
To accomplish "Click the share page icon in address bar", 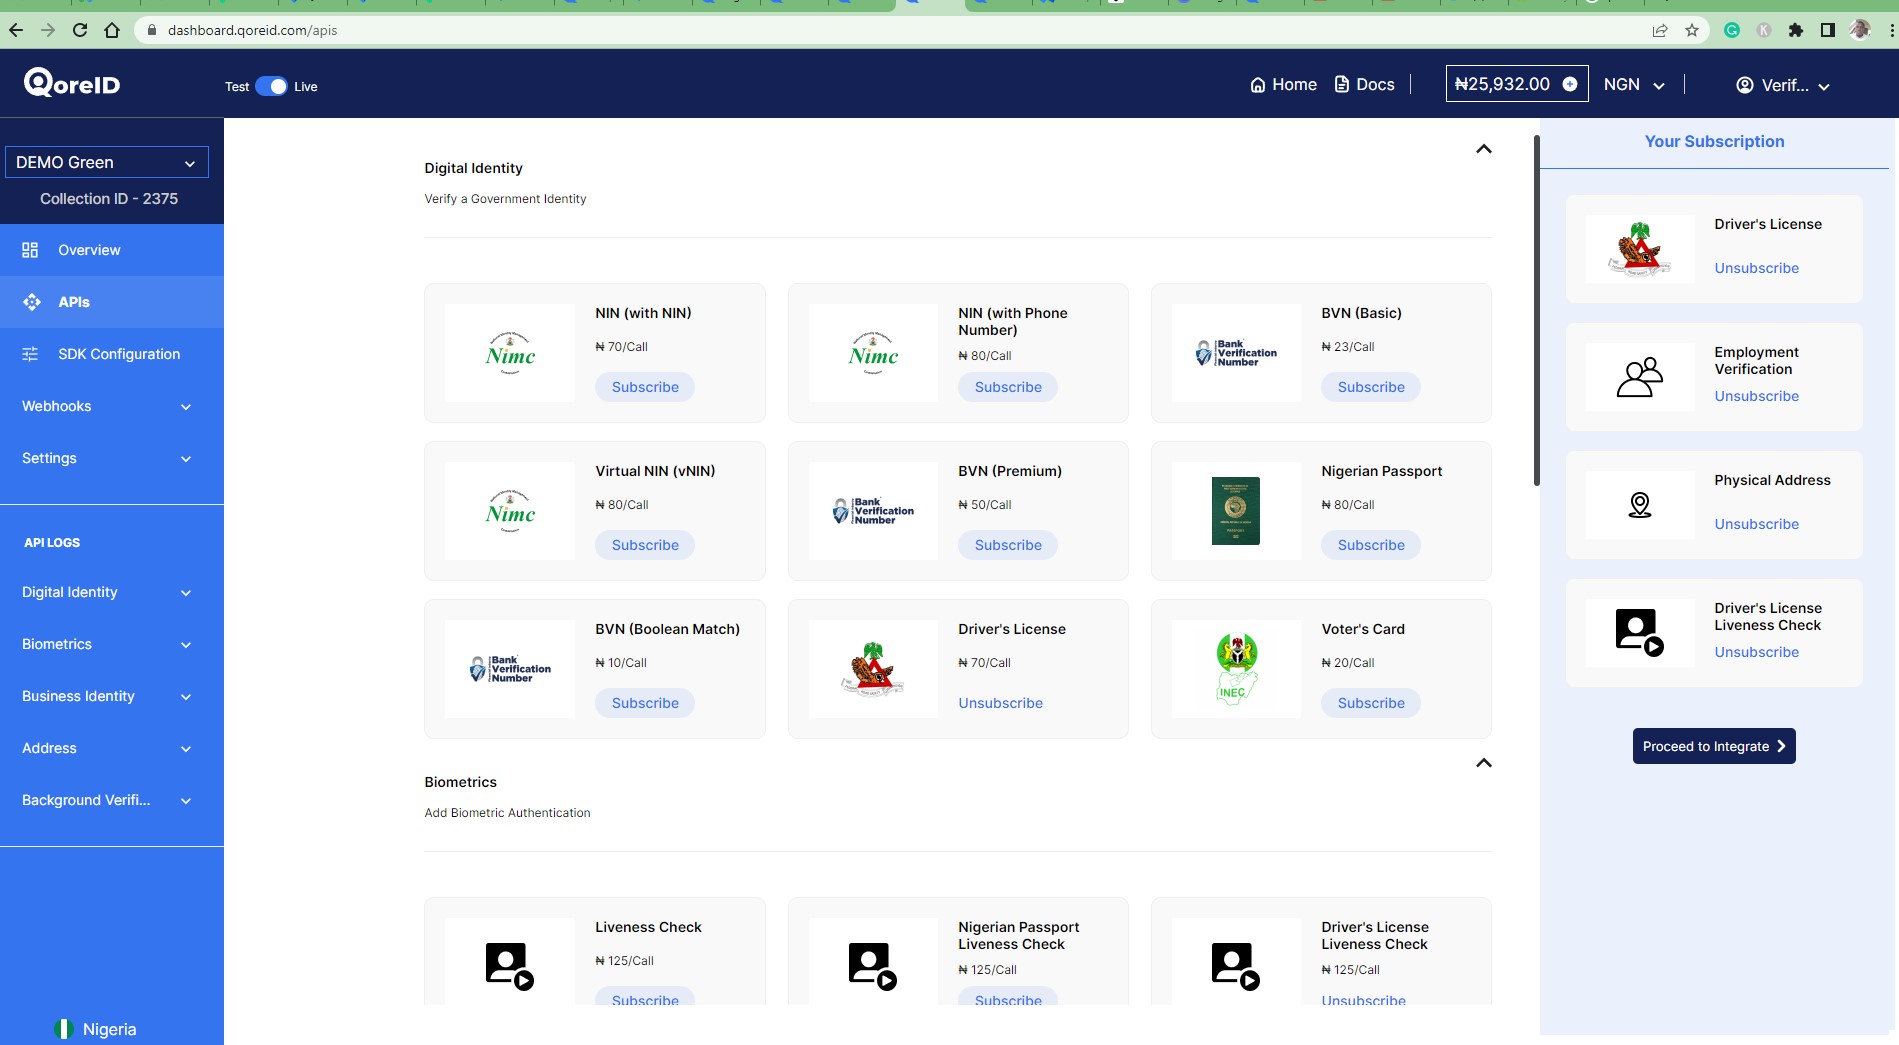I will click(x=1660, y=30).
